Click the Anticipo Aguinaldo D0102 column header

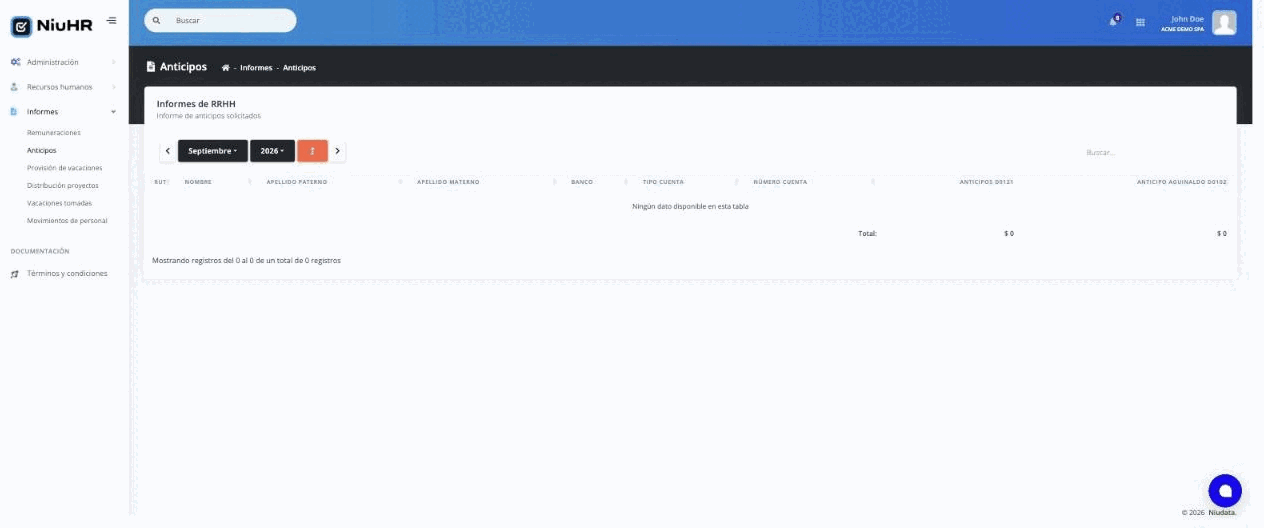pyautogui.click(x=1182, y=182)
